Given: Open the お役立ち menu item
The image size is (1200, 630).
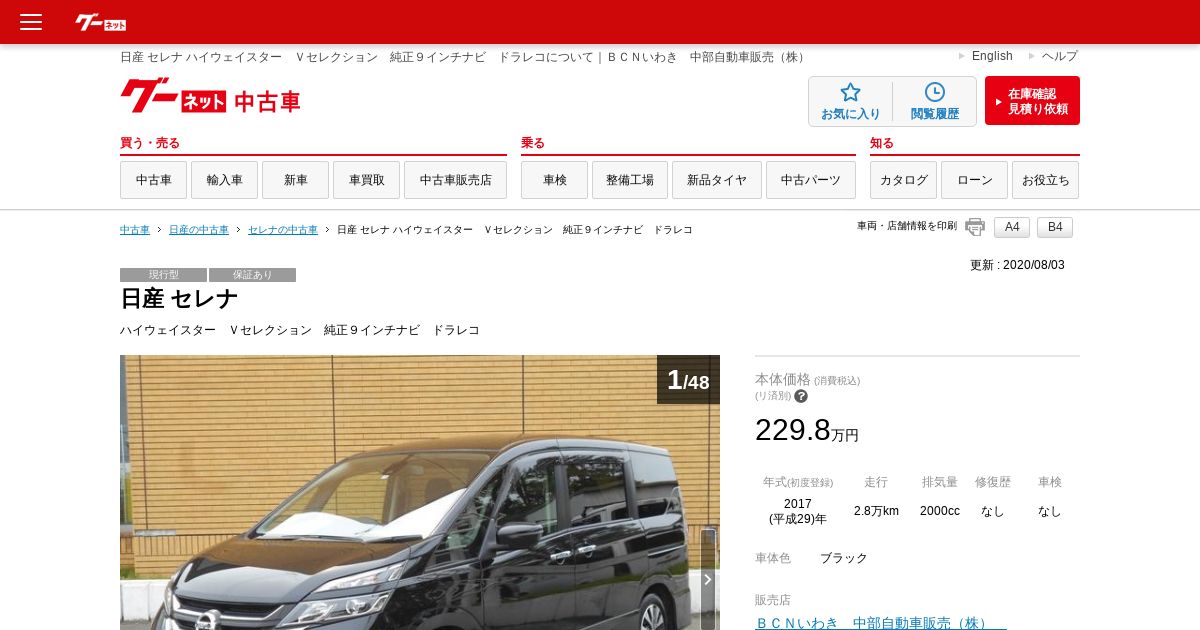Looking at the screenshot, I should [1045, 180].
